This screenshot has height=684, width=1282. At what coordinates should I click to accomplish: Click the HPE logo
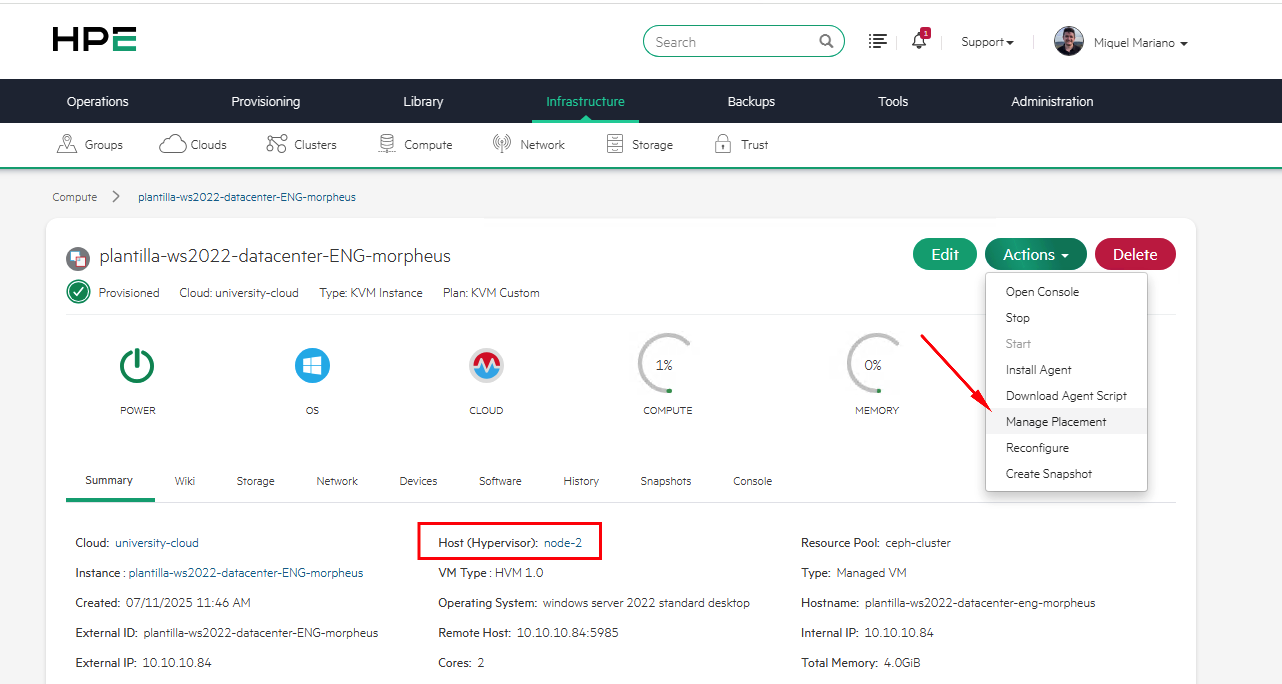point(94,40)
